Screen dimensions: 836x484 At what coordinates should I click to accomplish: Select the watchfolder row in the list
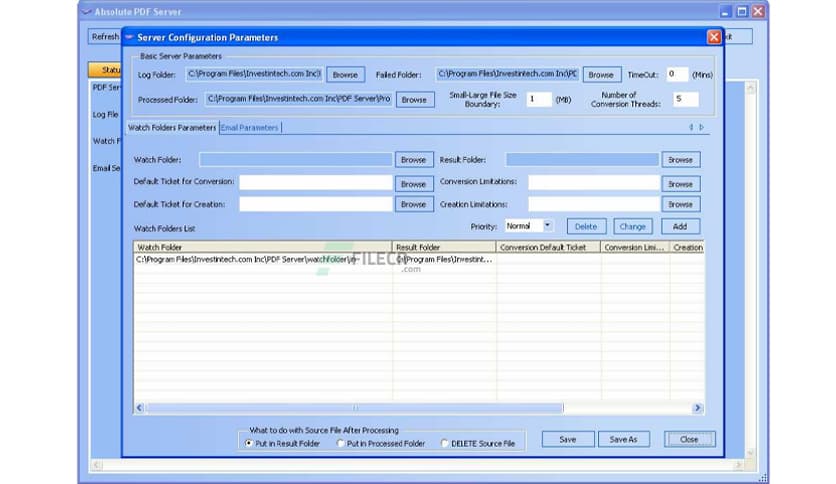coord(419,260)
